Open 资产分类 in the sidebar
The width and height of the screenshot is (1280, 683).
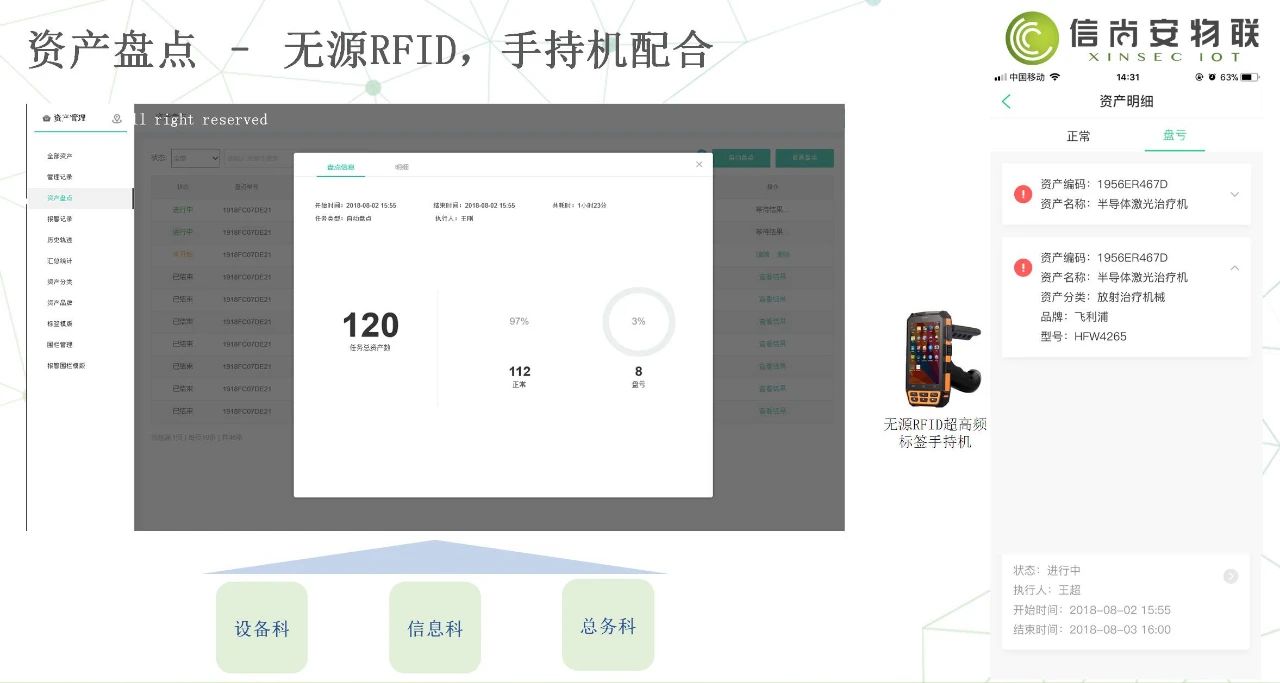pos(60,282)
